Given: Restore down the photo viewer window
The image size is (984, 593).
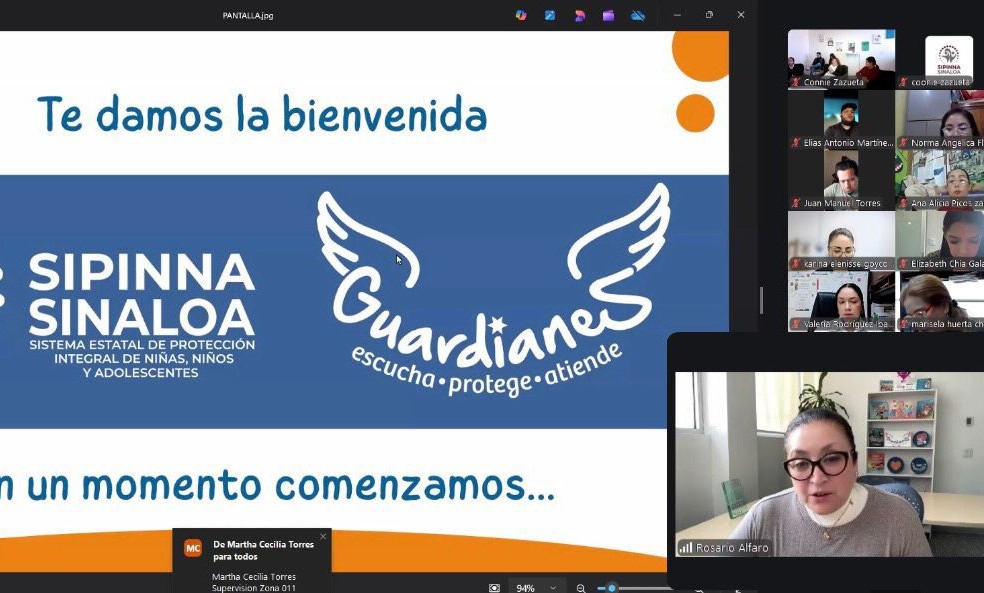Looking at the screenshot, I should coord(709,15).
